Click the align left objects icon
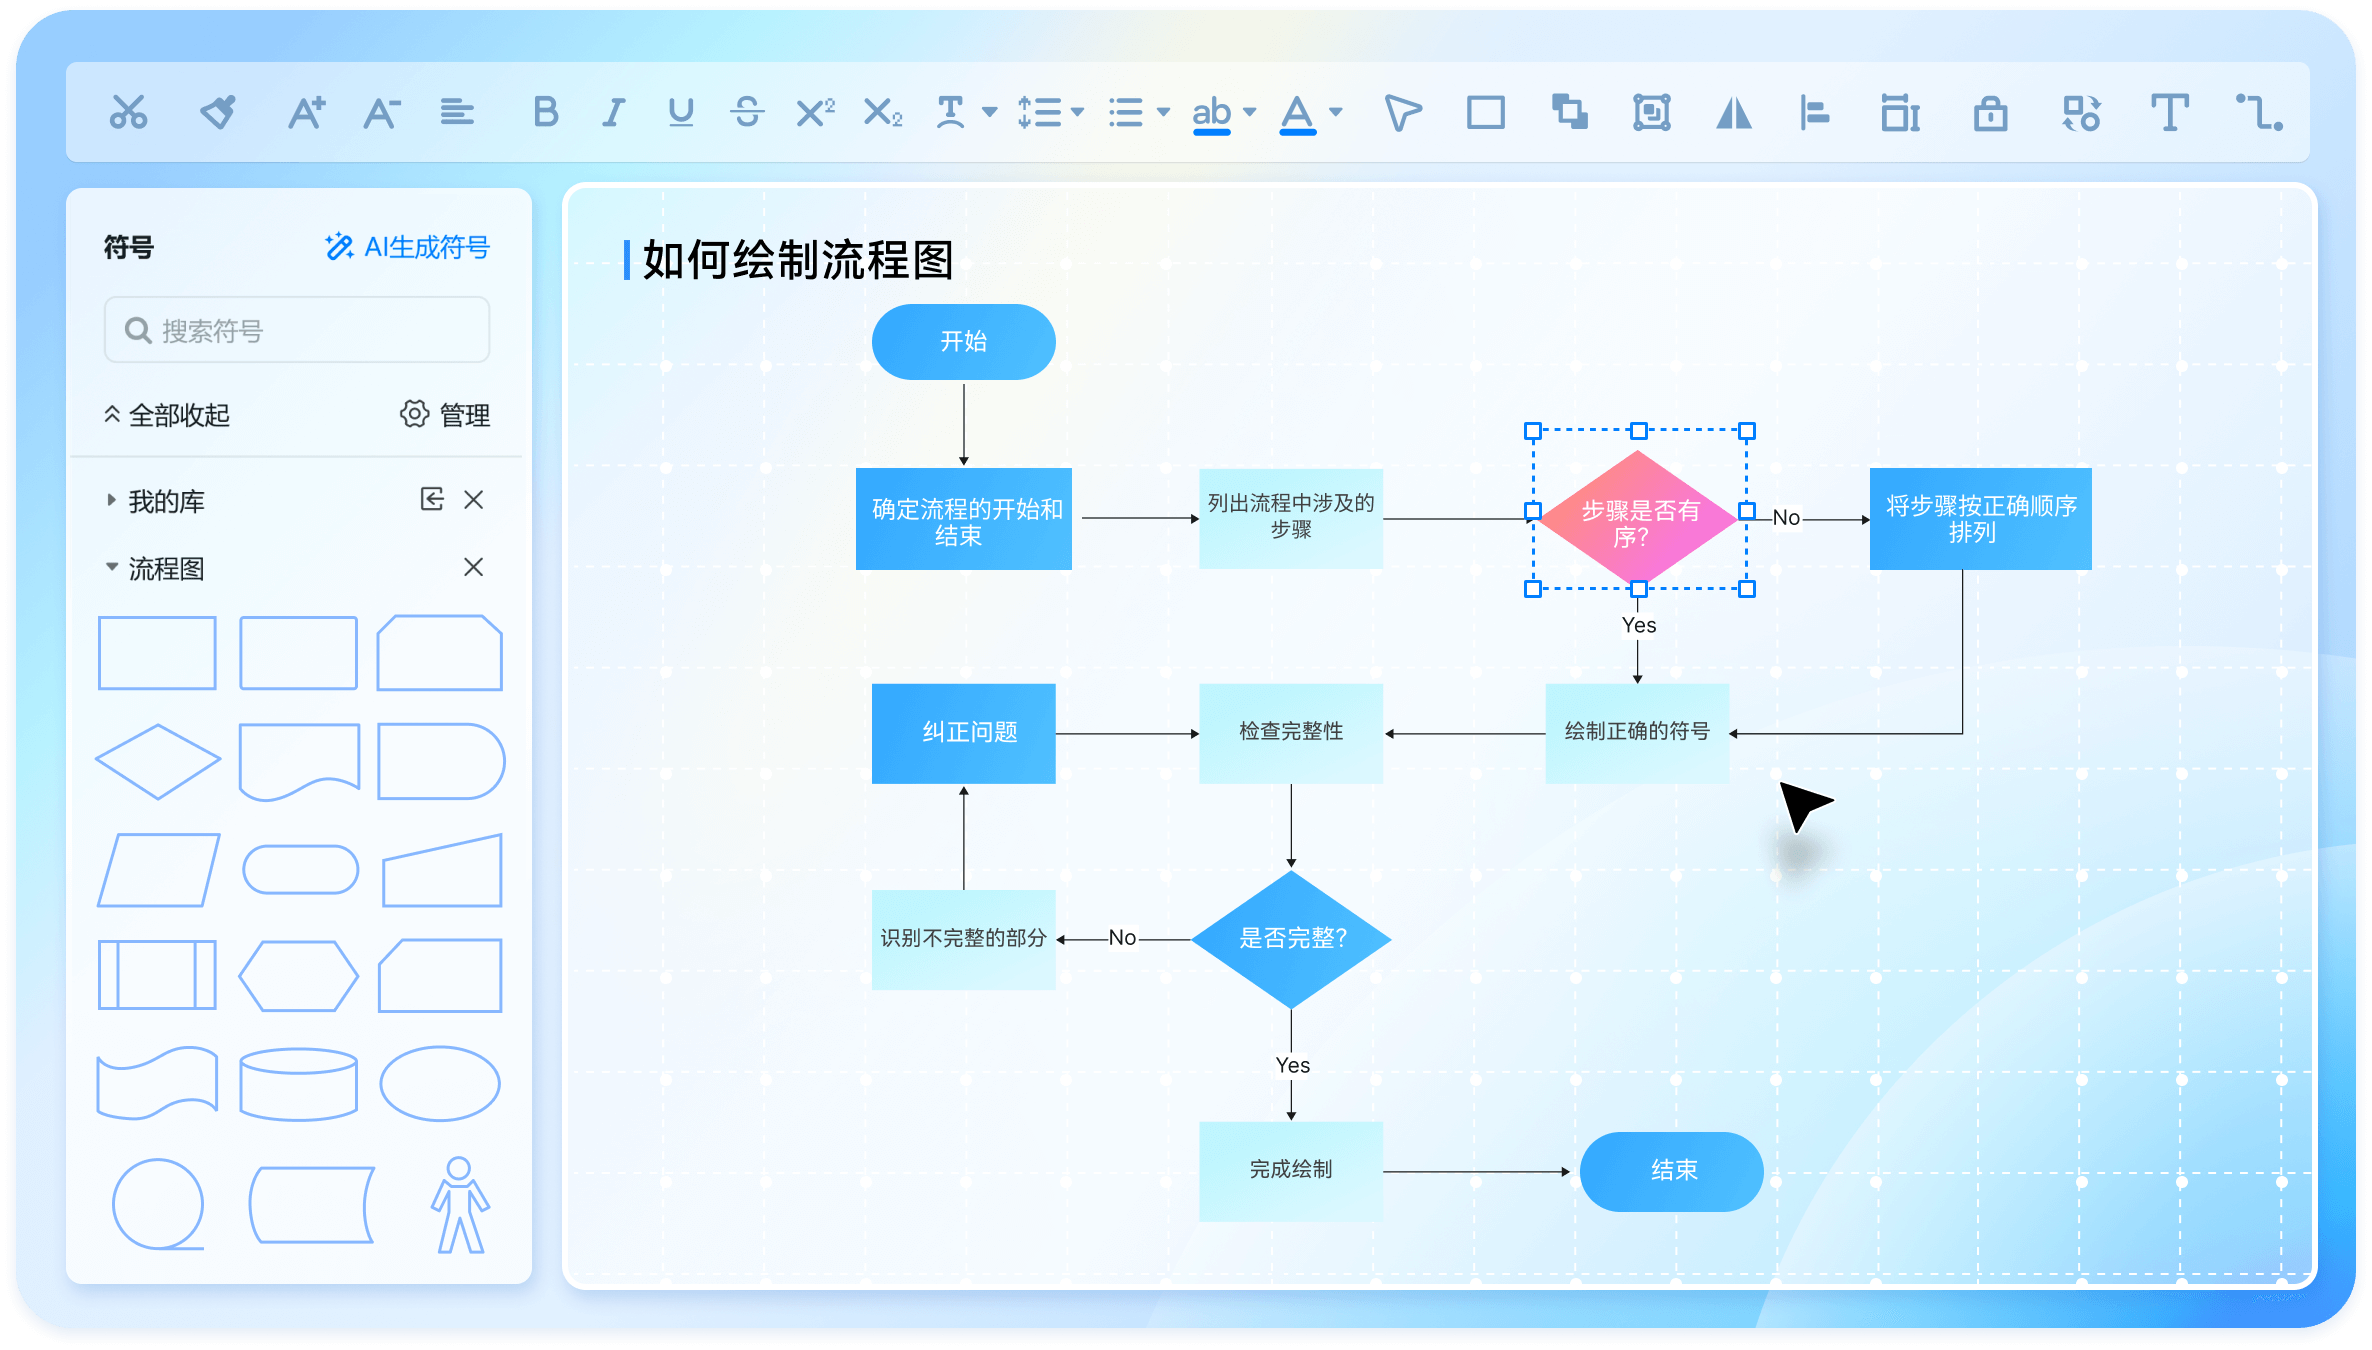 point(1814,112)
